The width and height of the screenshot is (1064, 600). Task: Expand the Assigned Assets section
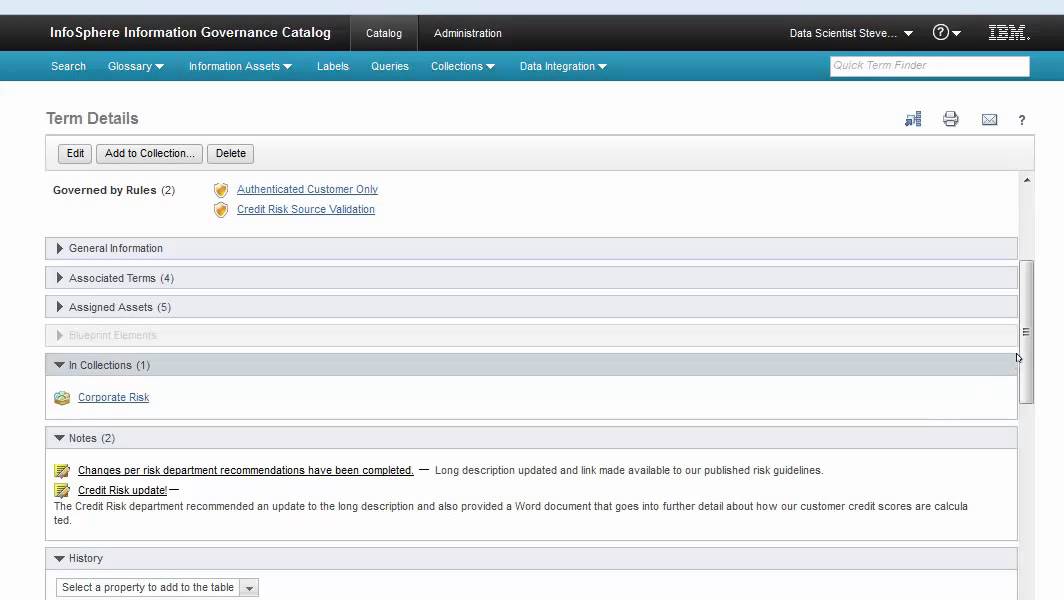531,307
